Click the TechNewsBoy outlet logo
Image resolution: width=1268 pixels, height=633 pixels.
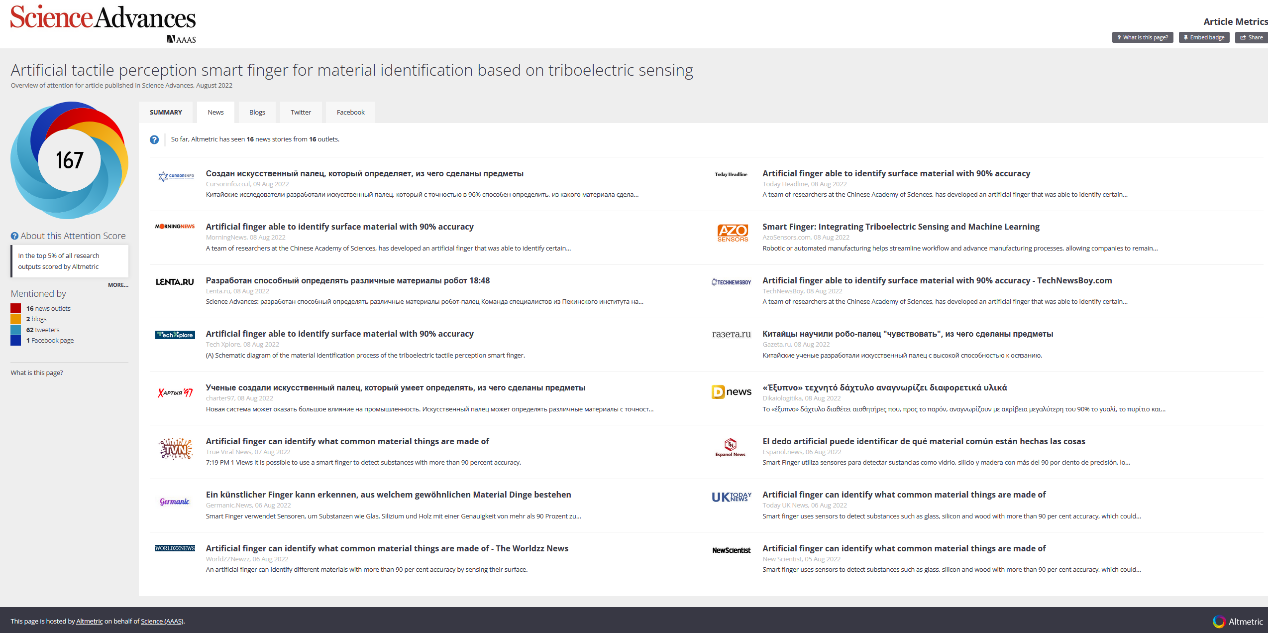tap(731, 282)
